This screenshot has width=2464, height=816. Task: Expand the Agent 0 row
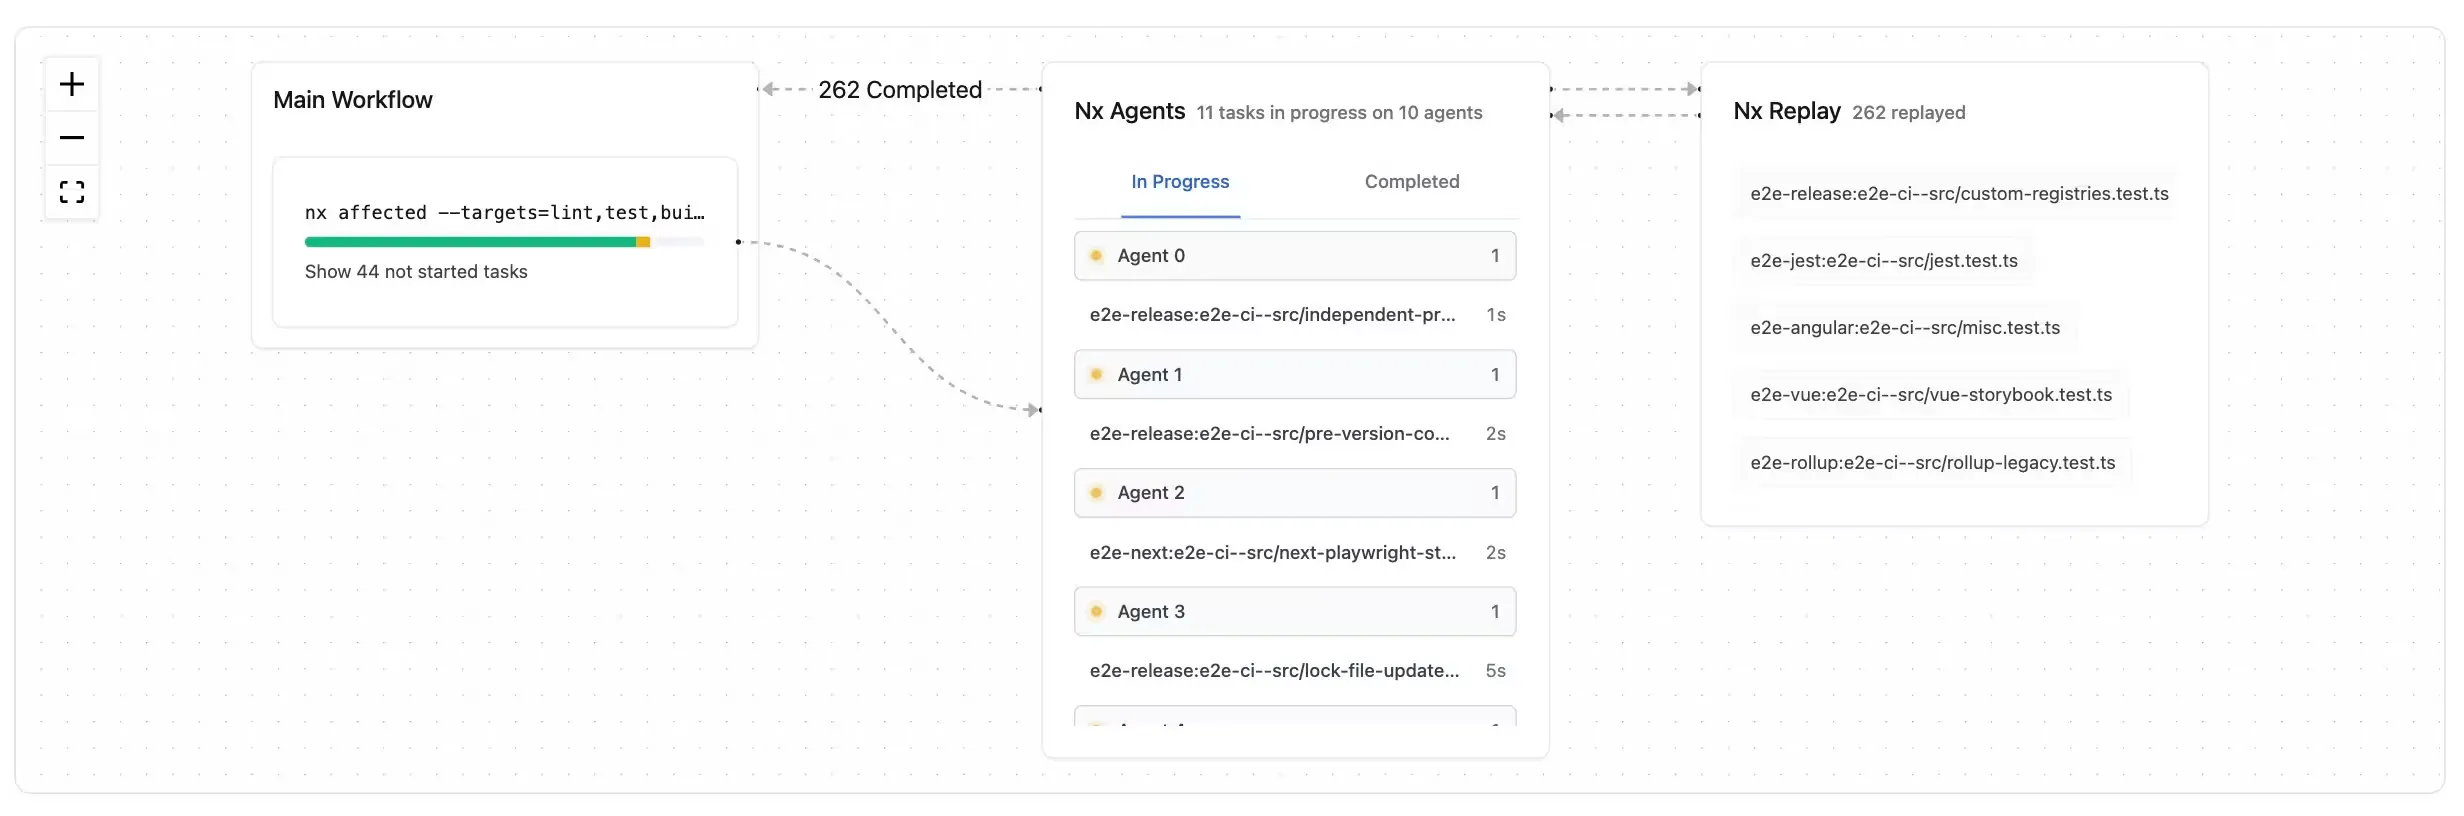pos(1294,255)
